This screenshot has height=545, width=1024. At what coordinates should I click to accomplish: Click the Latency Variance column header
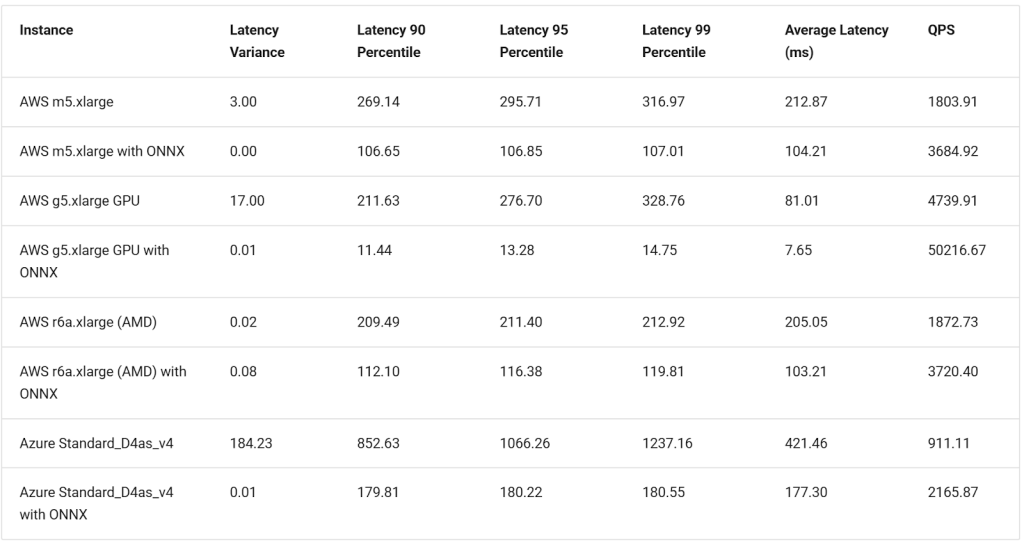(x=257, y=41)
